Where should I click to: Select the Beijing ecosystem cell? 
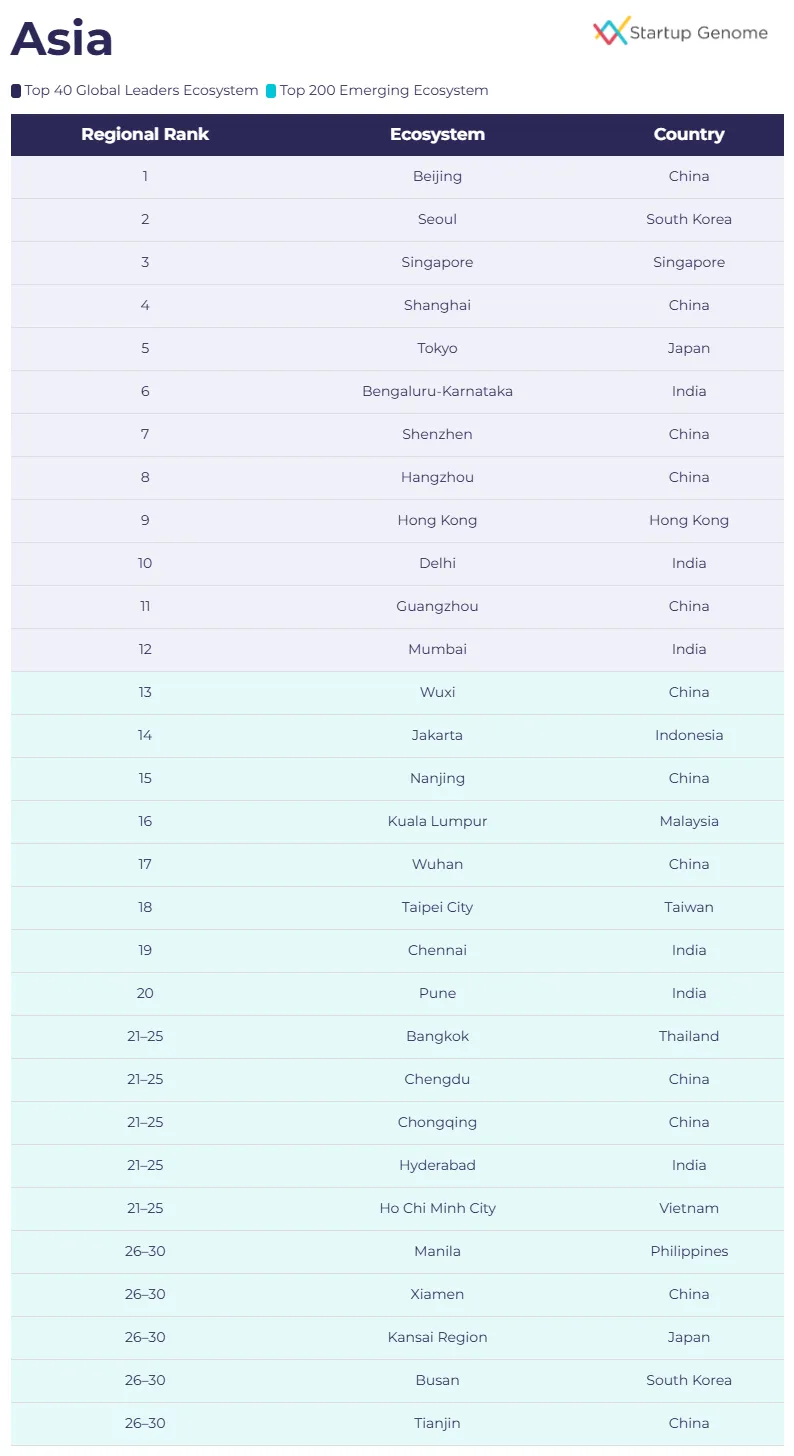(437, 177)
